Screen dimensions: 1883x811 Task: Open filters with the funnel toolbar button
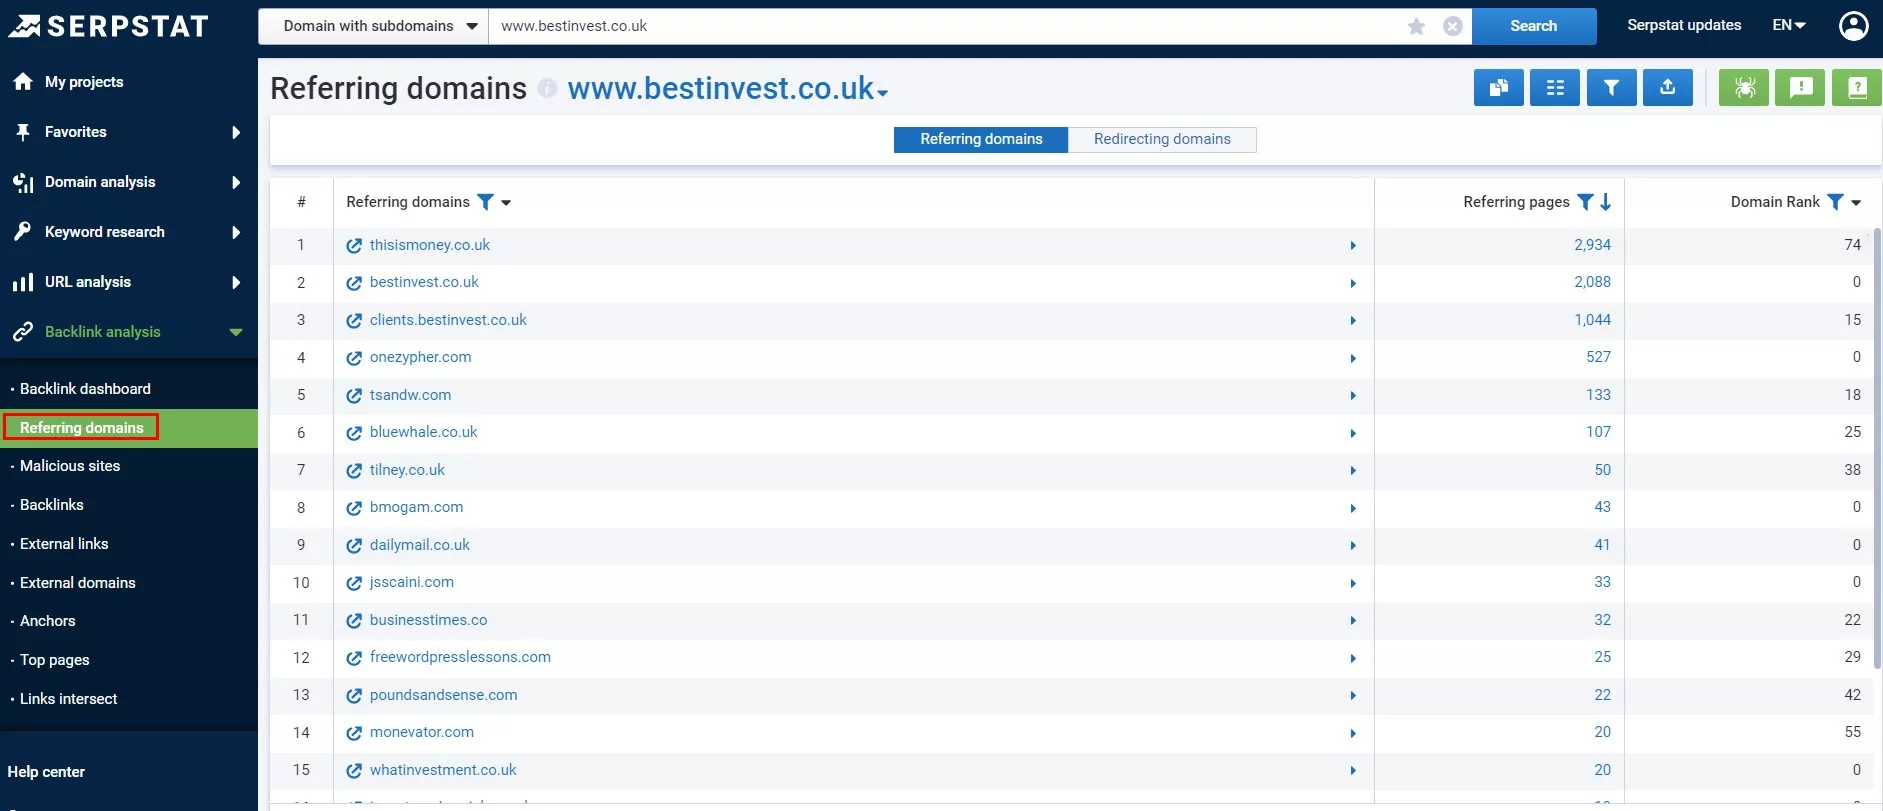pos(1611,88)
